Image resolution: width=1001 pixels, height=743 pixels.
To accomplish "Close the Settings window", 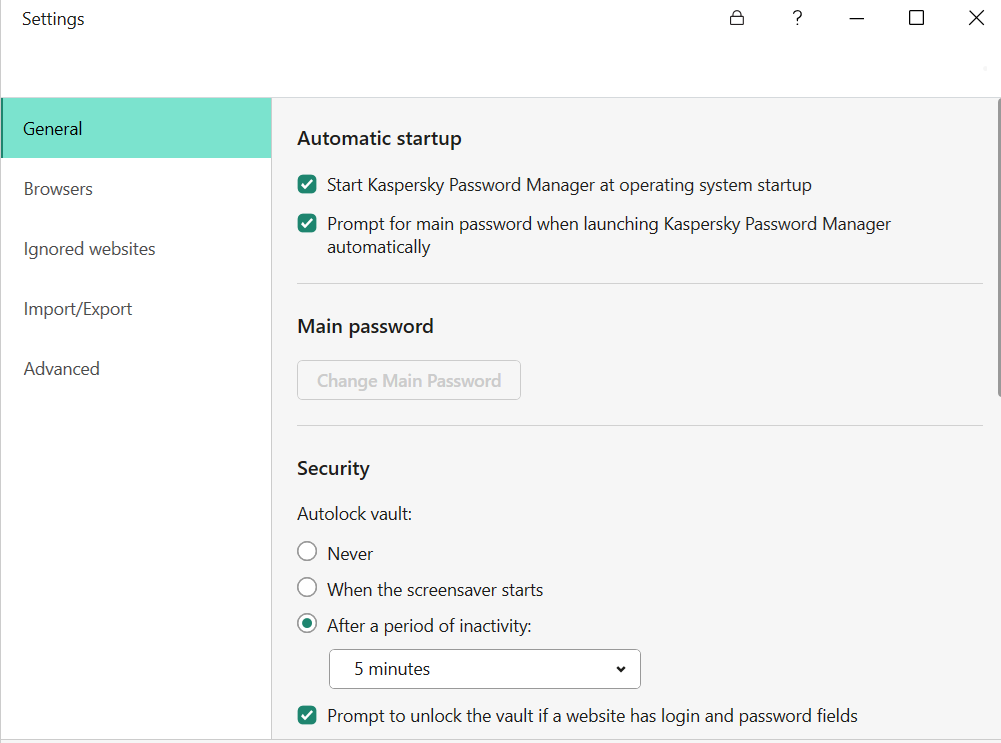I will pos(976,18).
